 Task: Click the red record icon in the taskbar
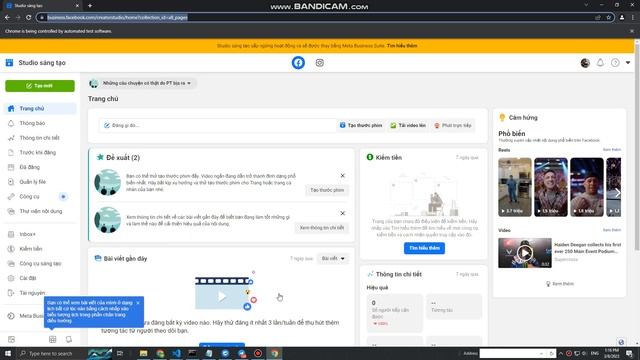click(x=258, y=353)
